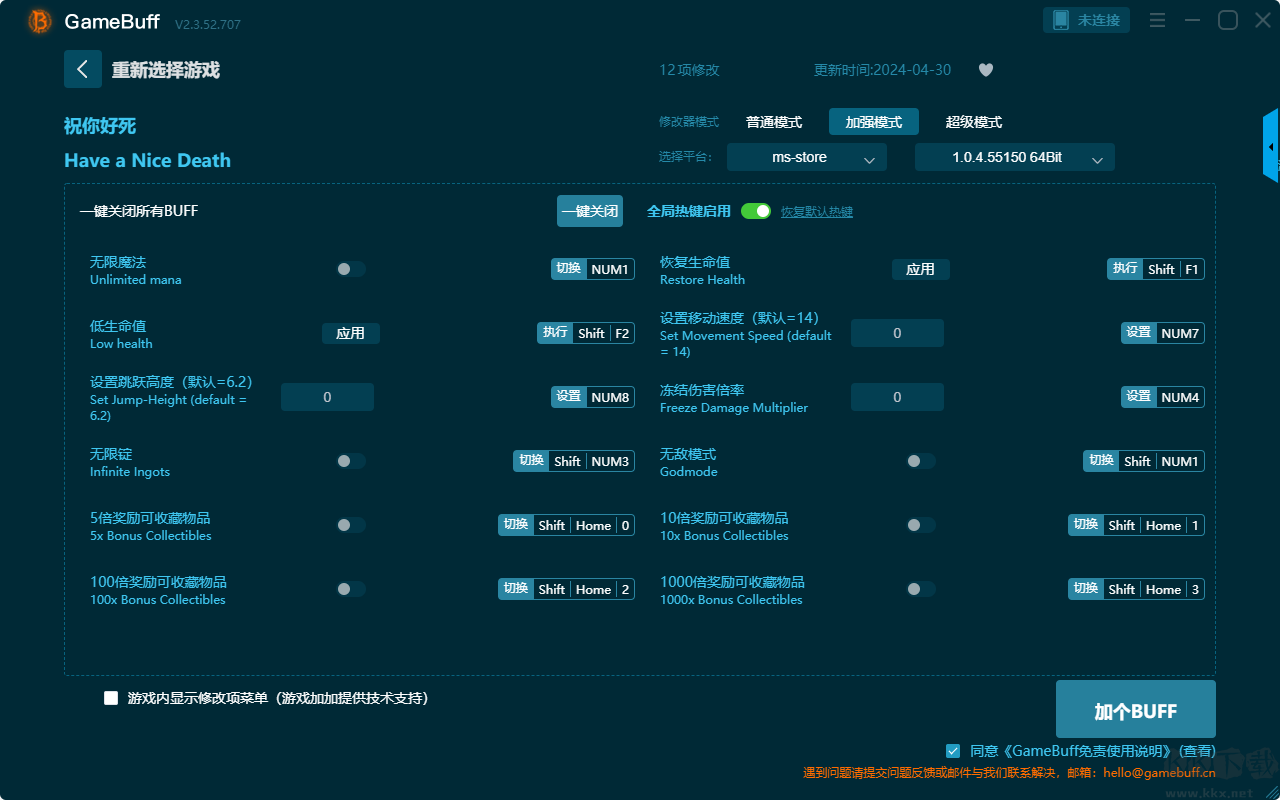Click the Have a Nice Death title
The height and width of the screenshot is (800, 1280).
(x=147, y=160)
